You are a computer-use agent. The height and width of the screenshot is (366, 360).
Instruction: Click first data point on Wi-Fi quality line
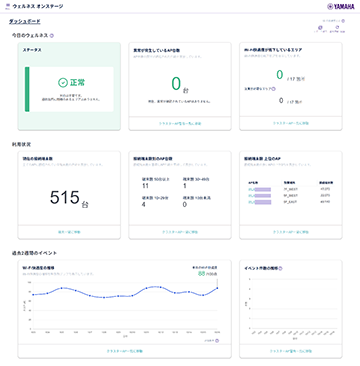(33, 294)
